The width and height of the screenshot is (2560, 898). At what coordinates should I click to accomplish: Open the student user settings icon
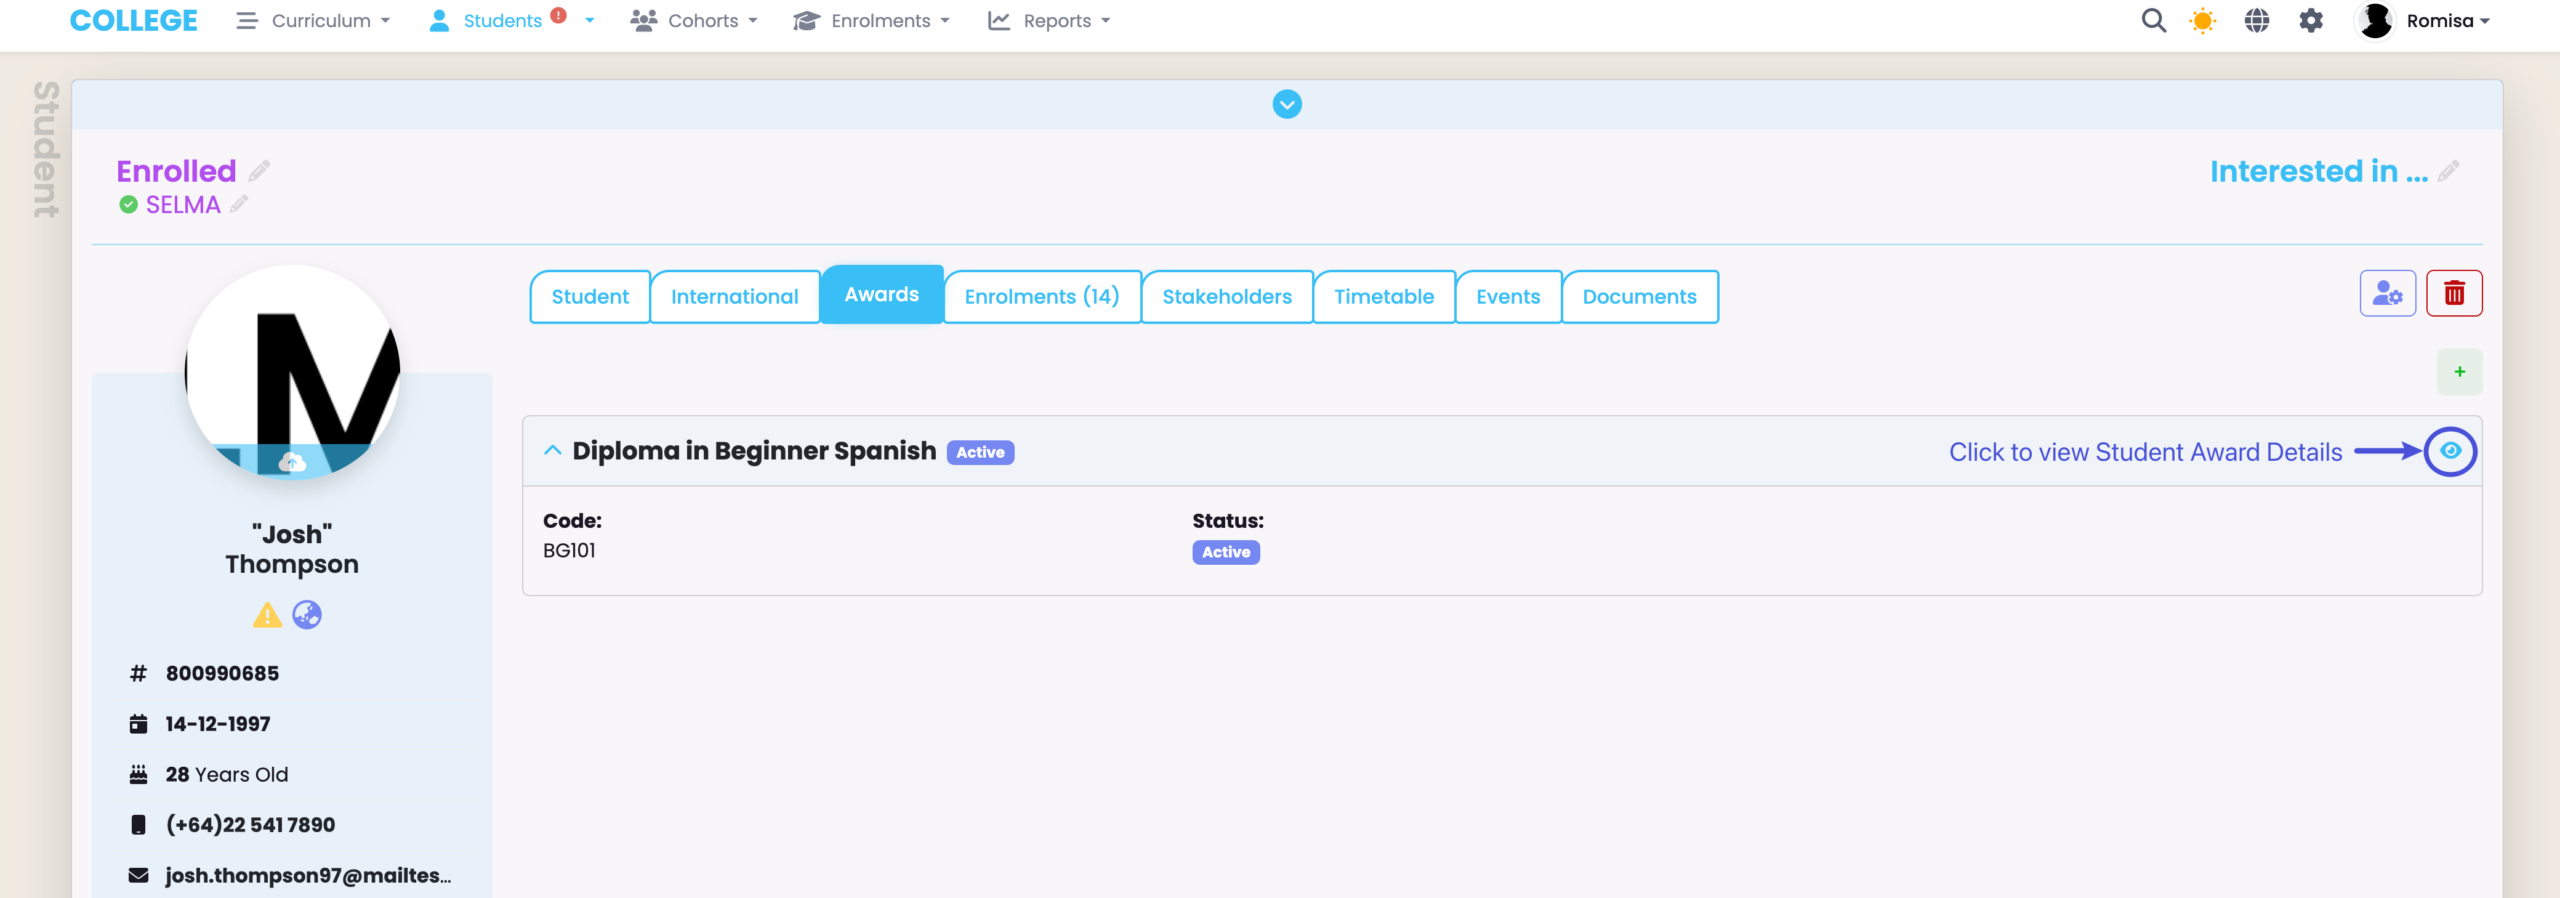(2387, 294)
